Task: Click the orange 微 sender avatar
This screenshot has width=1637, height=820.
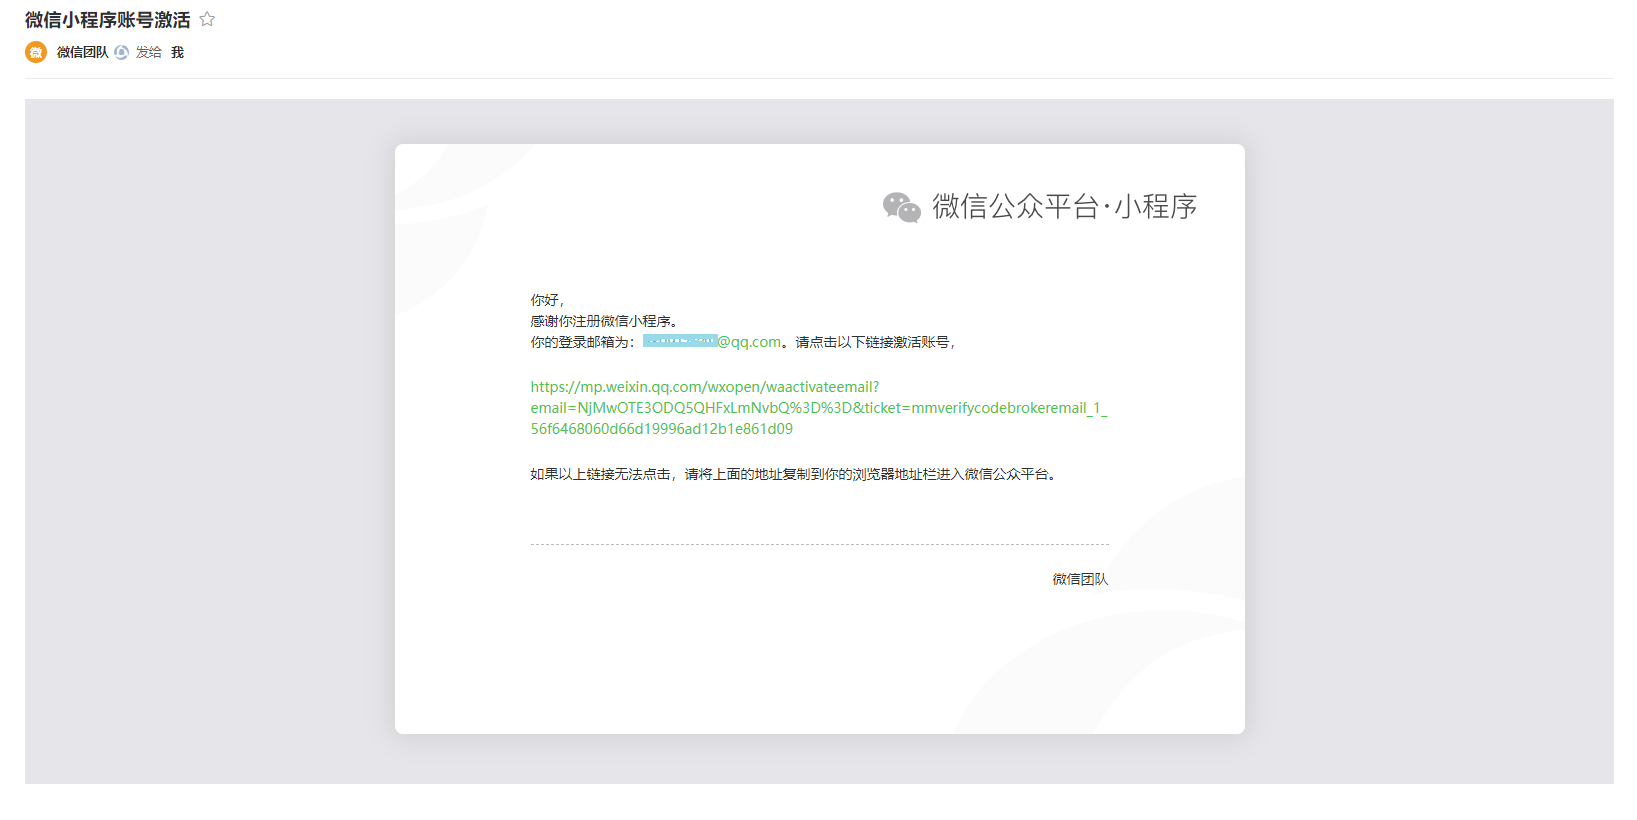Action: pos(36,52)
